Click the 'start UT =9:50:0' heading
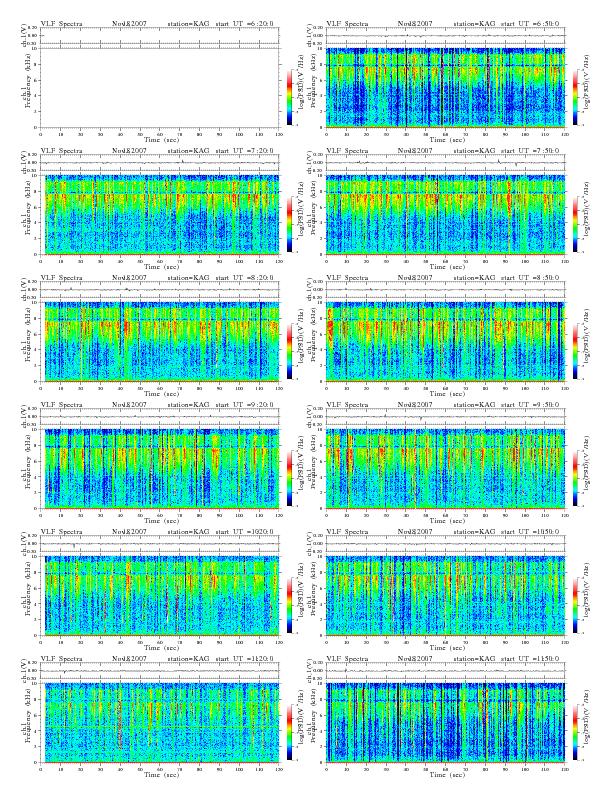The width and height of the screenshot is (612, 792). (x=530, y=405)
